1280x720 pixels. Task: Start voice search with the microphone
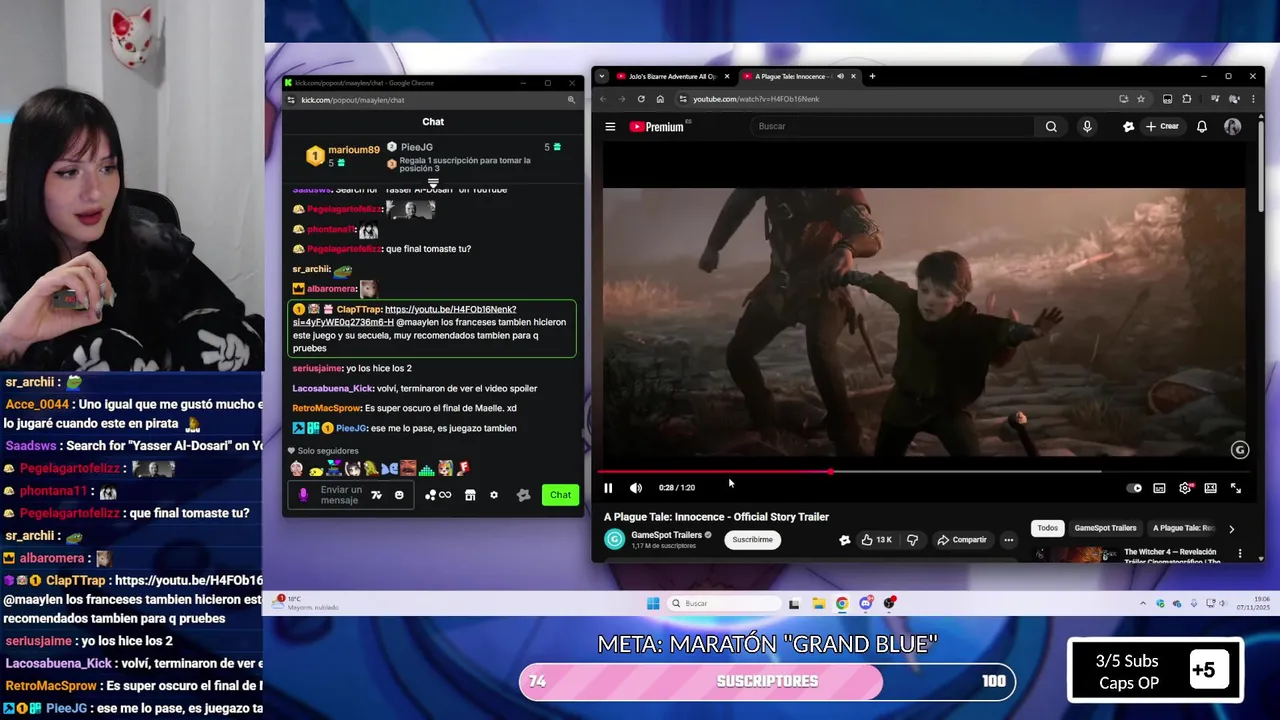[x=1087, y=126]
